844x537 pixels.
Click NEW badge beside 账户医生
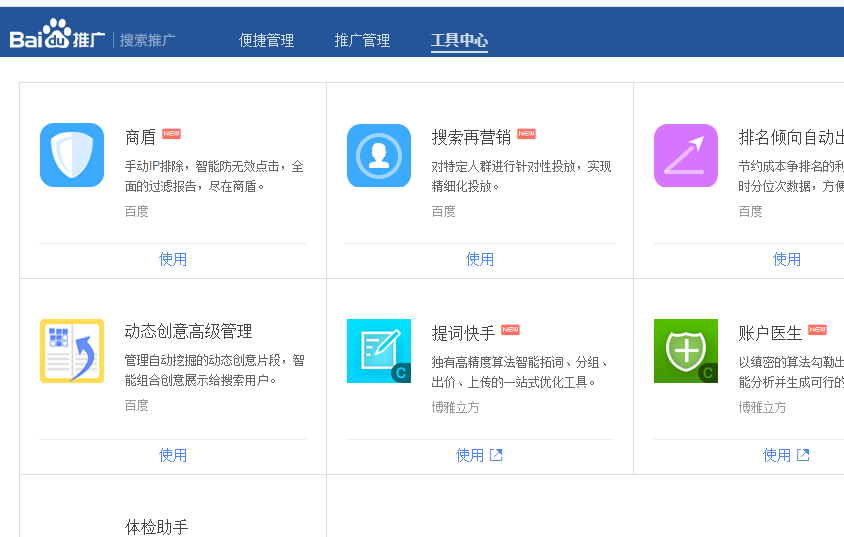(x=817, y=329)
